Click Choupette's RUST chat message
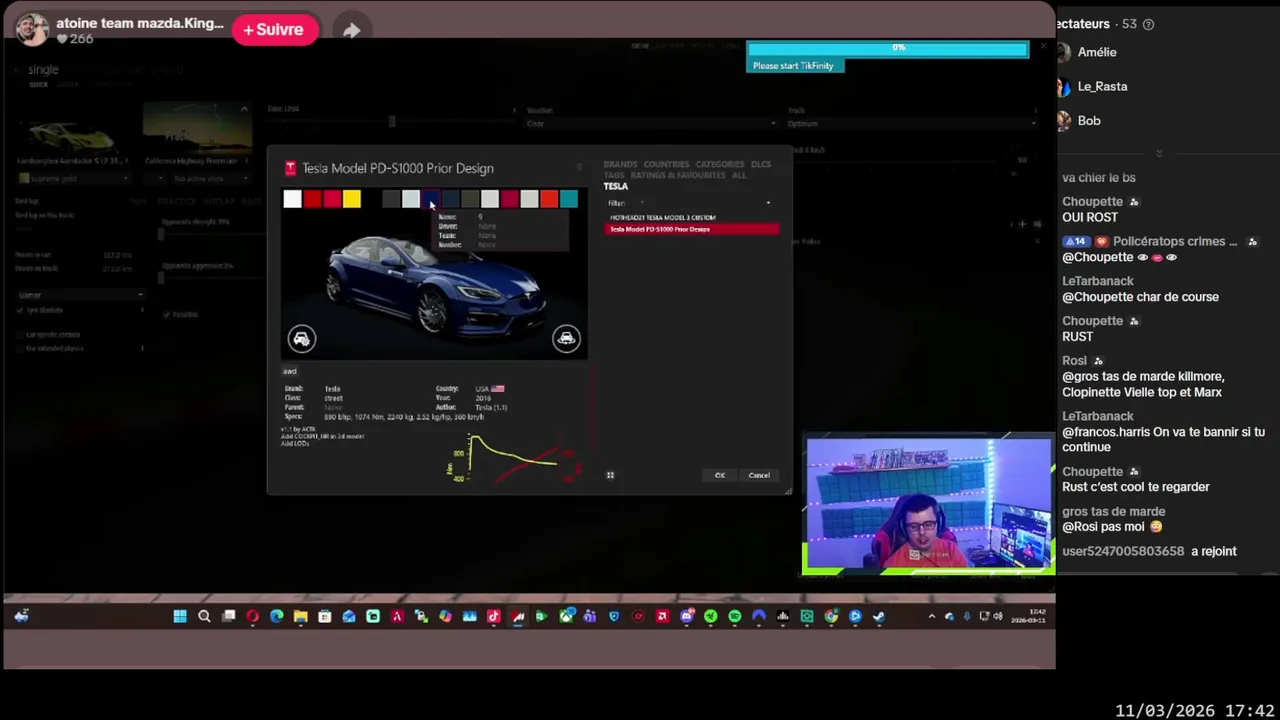1280x720 pixels. (x=1078, y=337)
